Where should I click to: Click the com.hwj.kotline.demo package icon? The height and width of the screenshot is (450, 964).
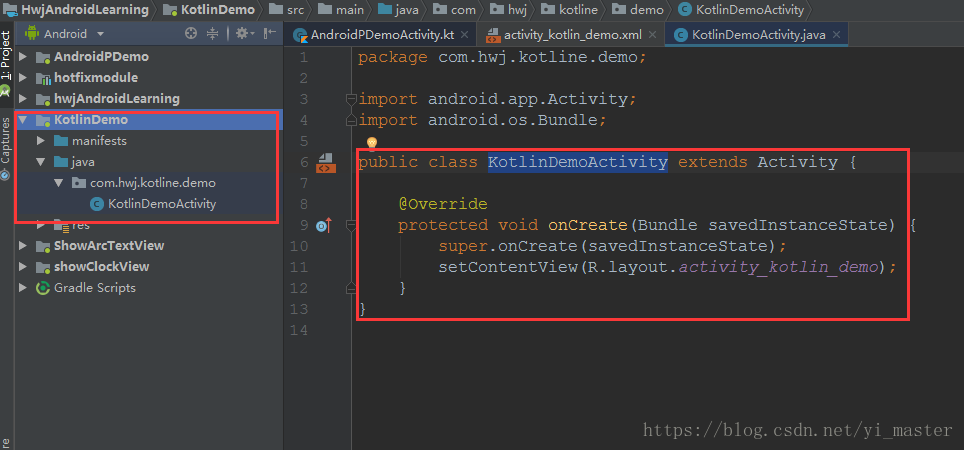[x=79, y=183]
